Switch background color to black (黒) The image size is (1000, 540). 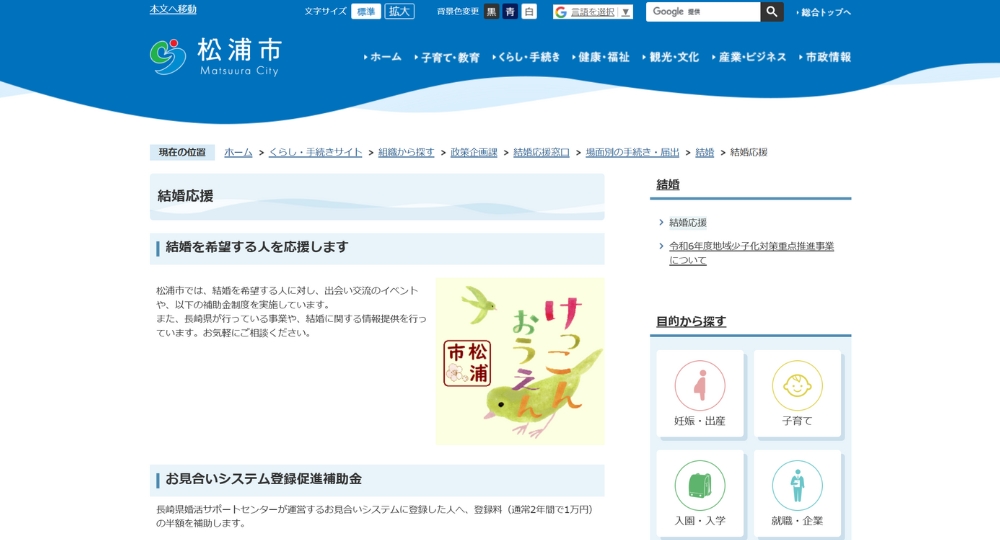(491, 12)
